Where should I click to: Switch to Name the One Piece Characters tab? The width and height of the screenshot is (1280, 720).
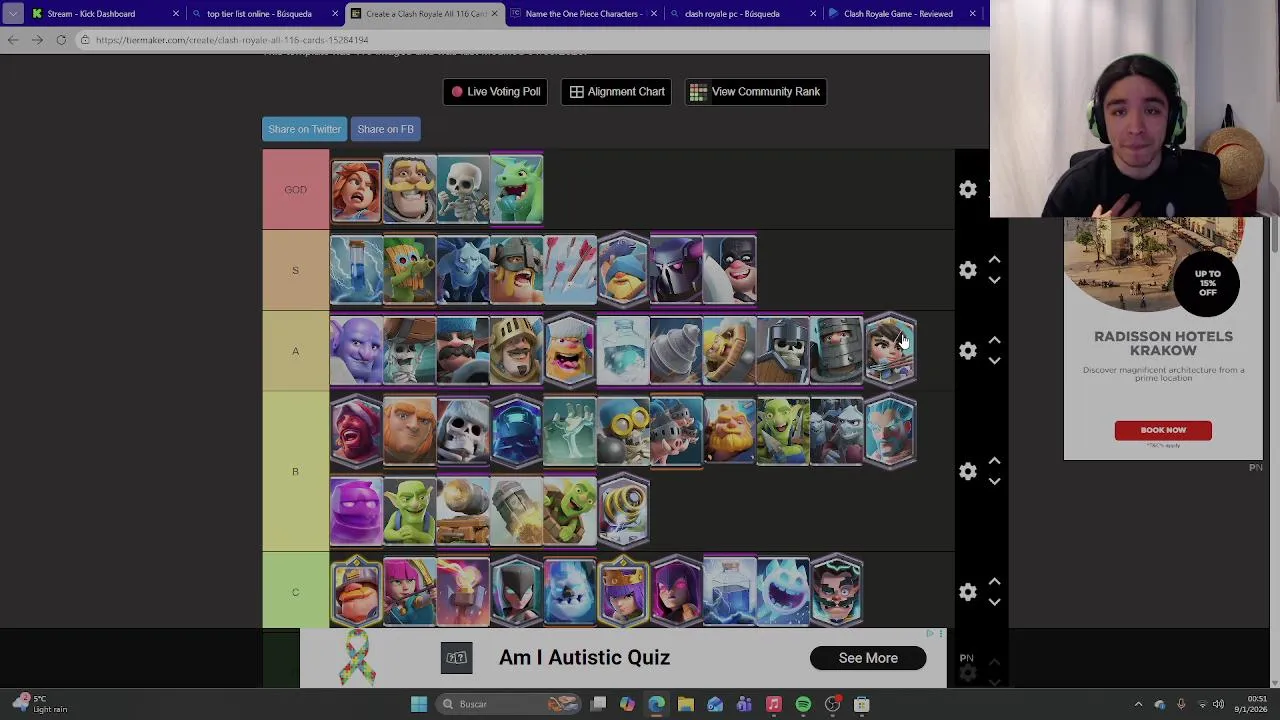pyautogui.click(x=583, y=14)
